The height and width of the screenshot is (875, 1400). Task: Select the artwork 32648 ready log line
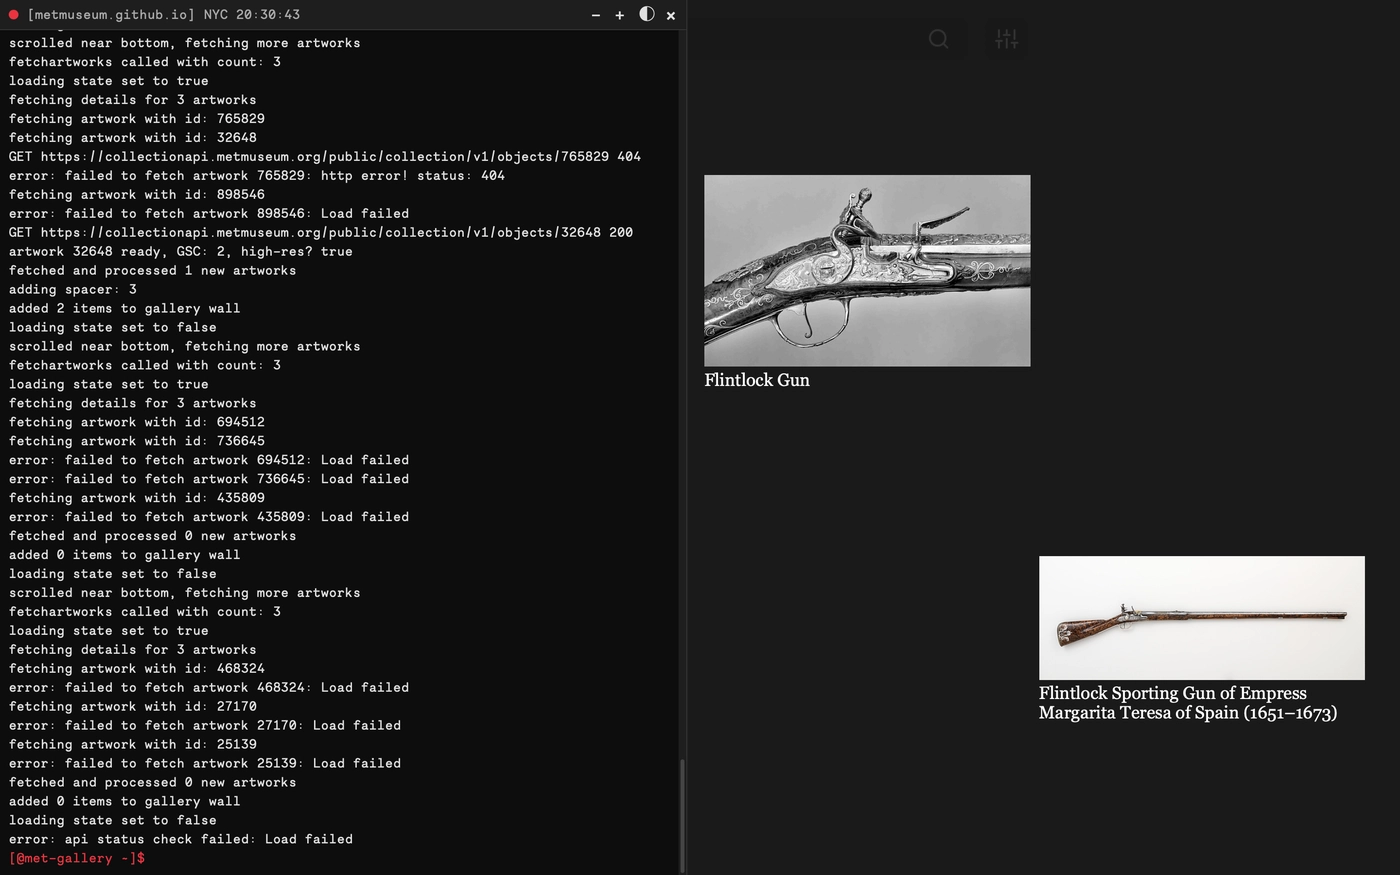click(x=180, y=251)
